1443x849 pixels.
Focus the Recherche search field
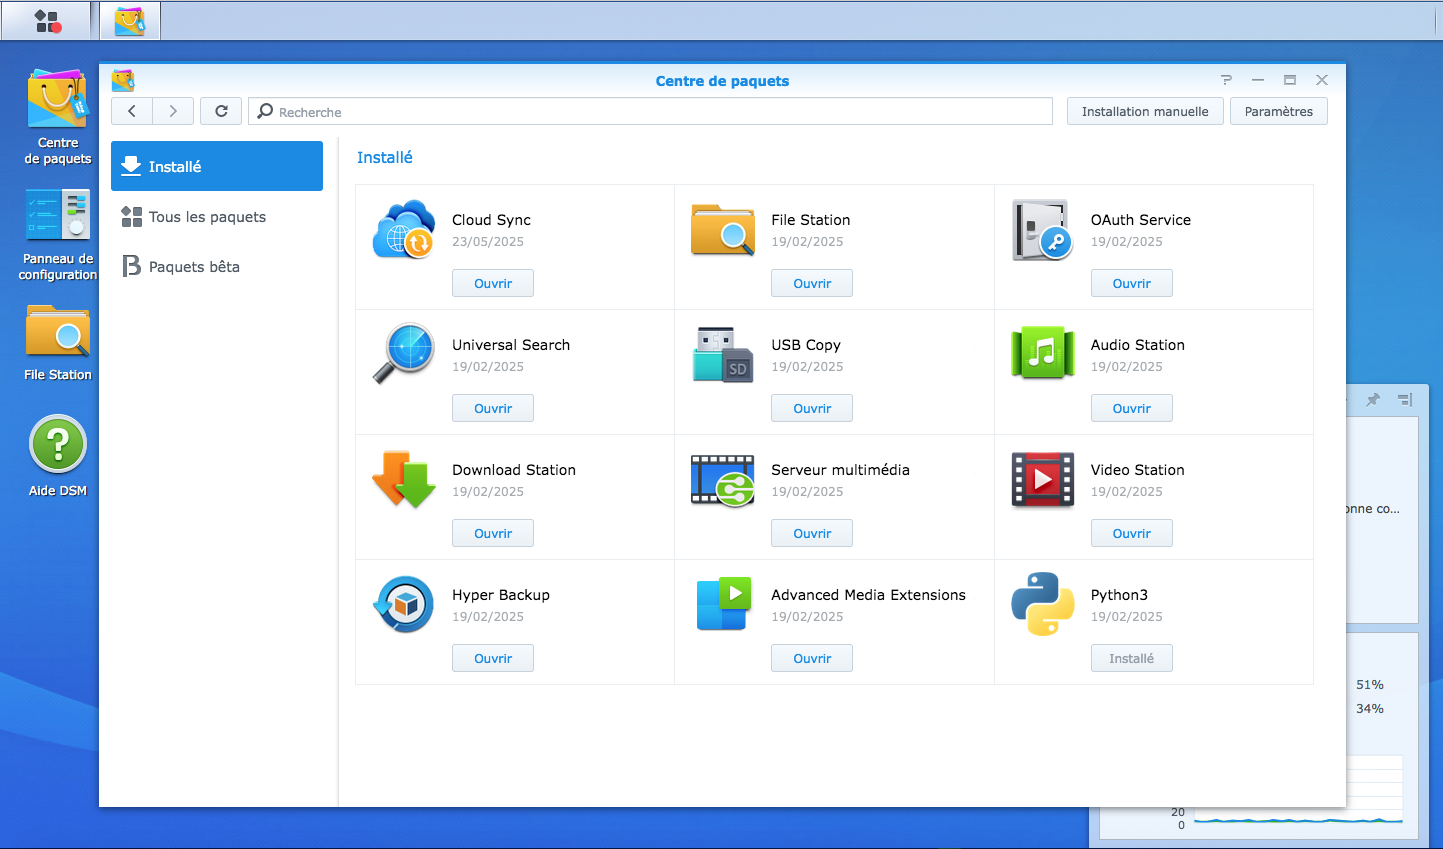click(650, 111)
